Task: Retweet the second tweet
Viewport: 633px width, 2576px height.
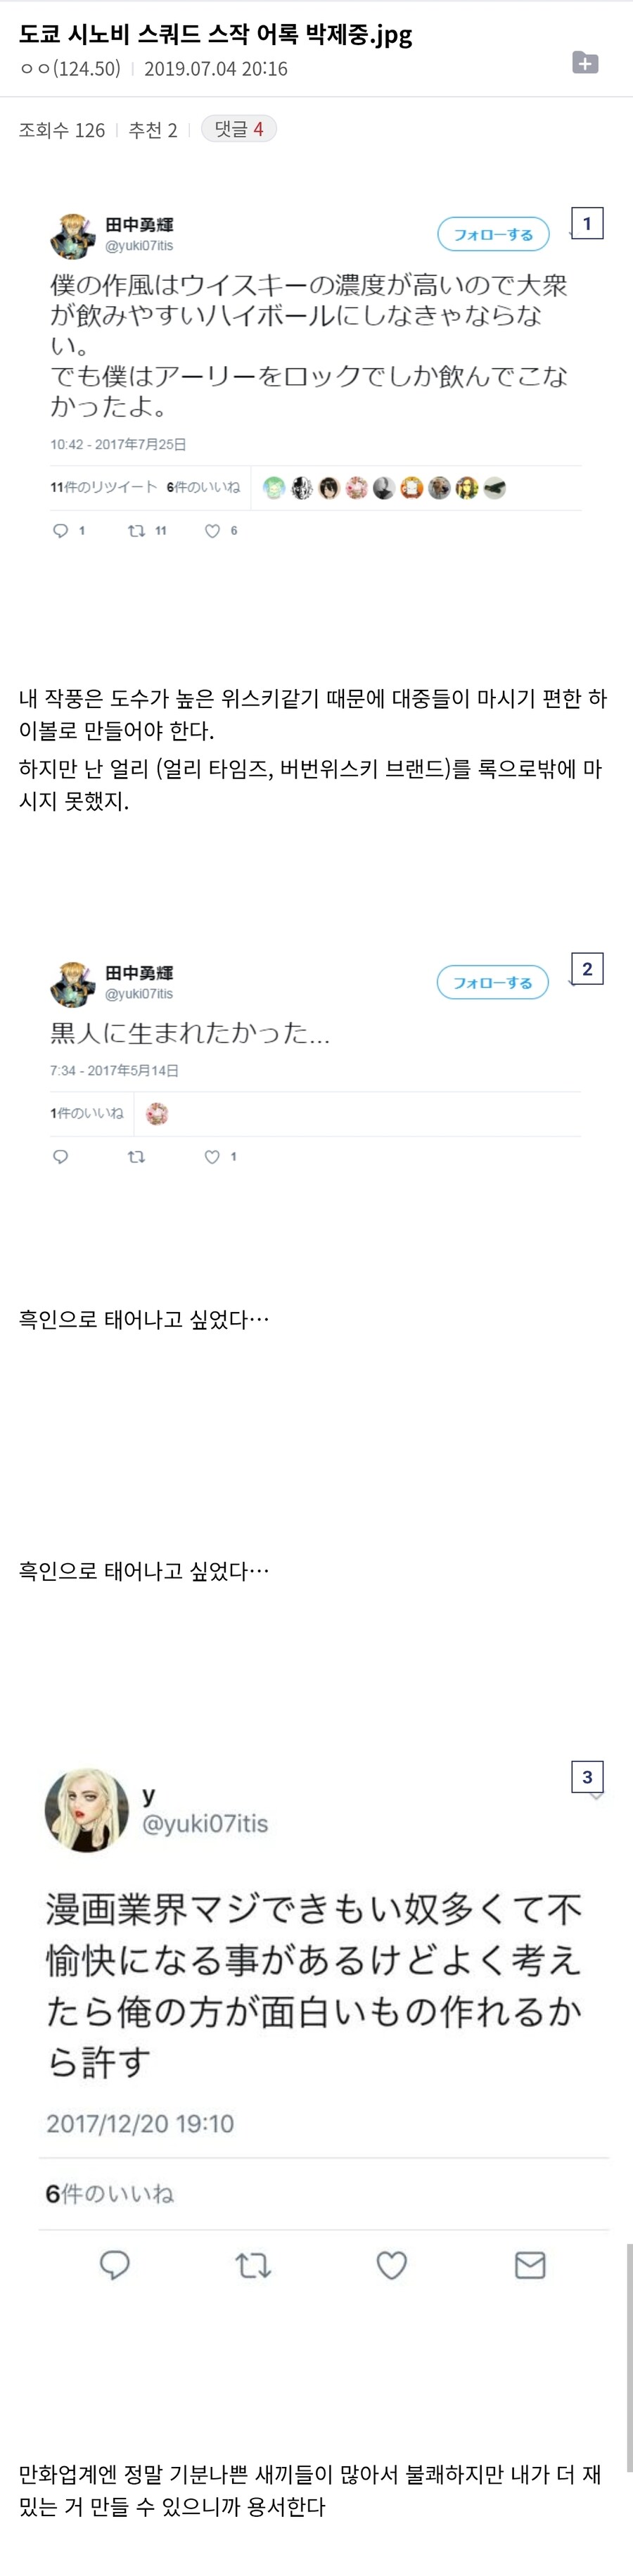Action: [137, 1156]
